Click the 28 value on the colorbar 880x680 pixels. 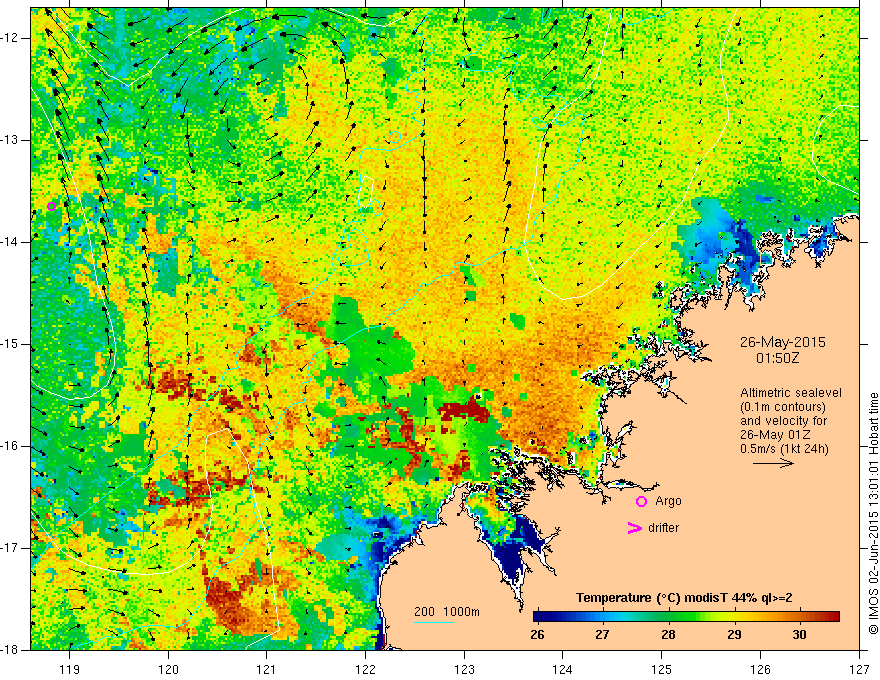pyautogui.click(x=668, y=635)
